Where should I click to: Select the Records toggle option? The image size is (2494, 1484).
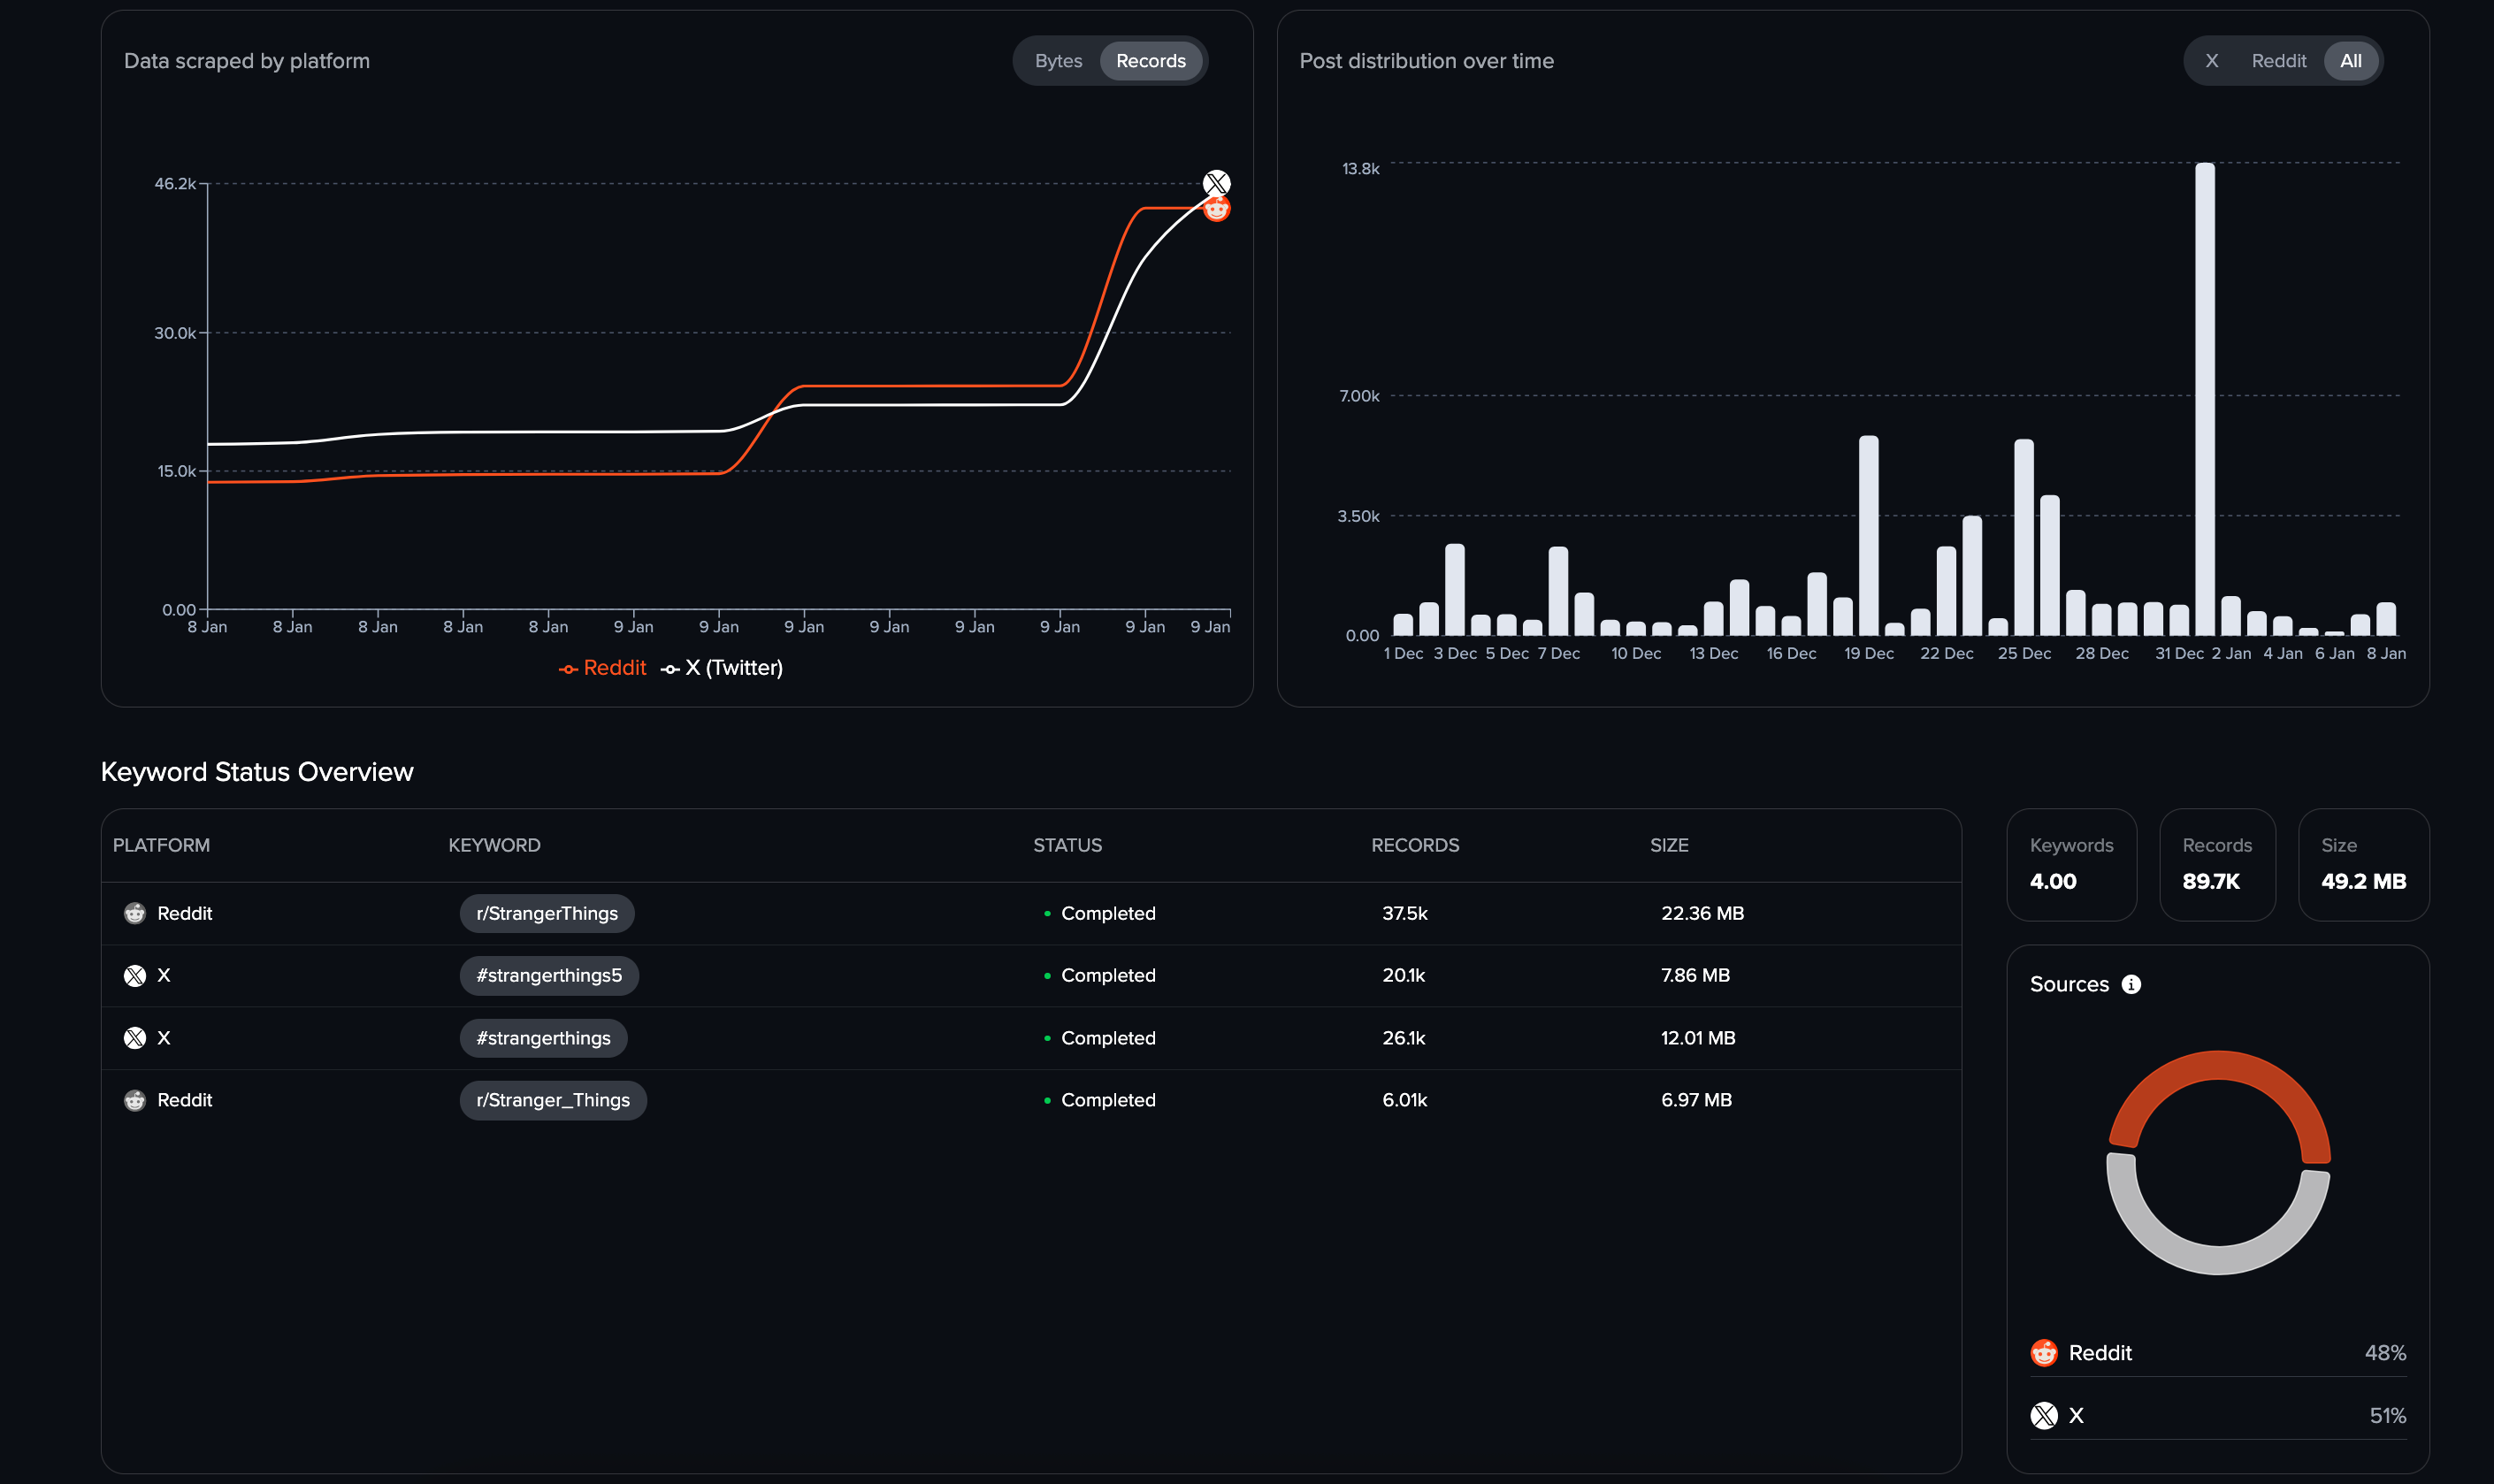(x=1151, y=61)
